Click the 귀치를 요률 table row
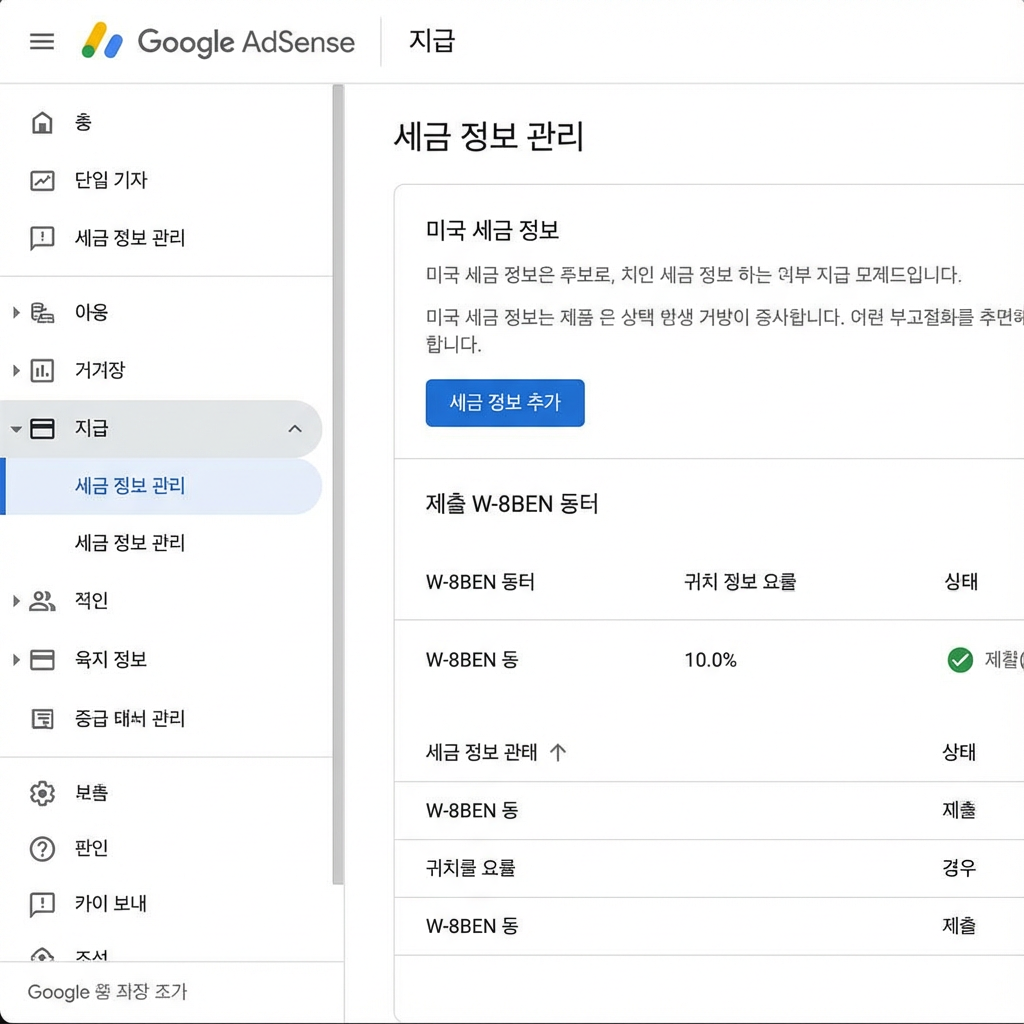This screenshot has width=1024, height=1024. click(x=709, y=869)
